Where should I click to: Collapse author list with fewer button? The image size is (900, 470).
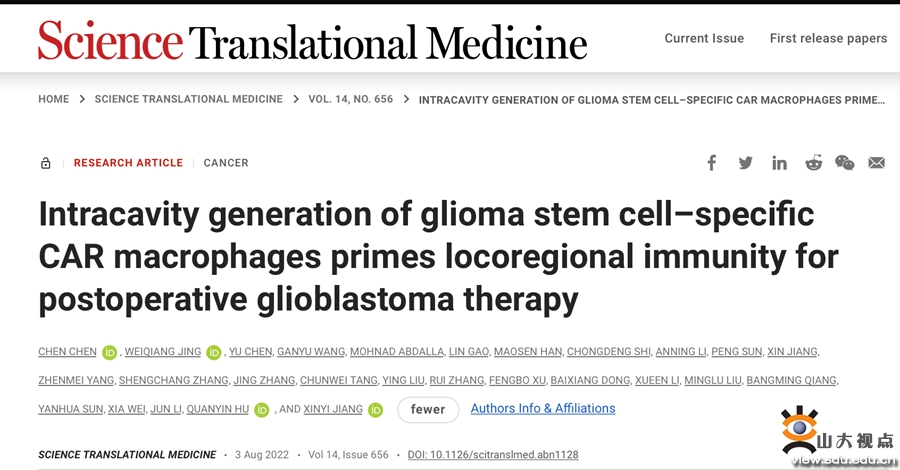428,410
